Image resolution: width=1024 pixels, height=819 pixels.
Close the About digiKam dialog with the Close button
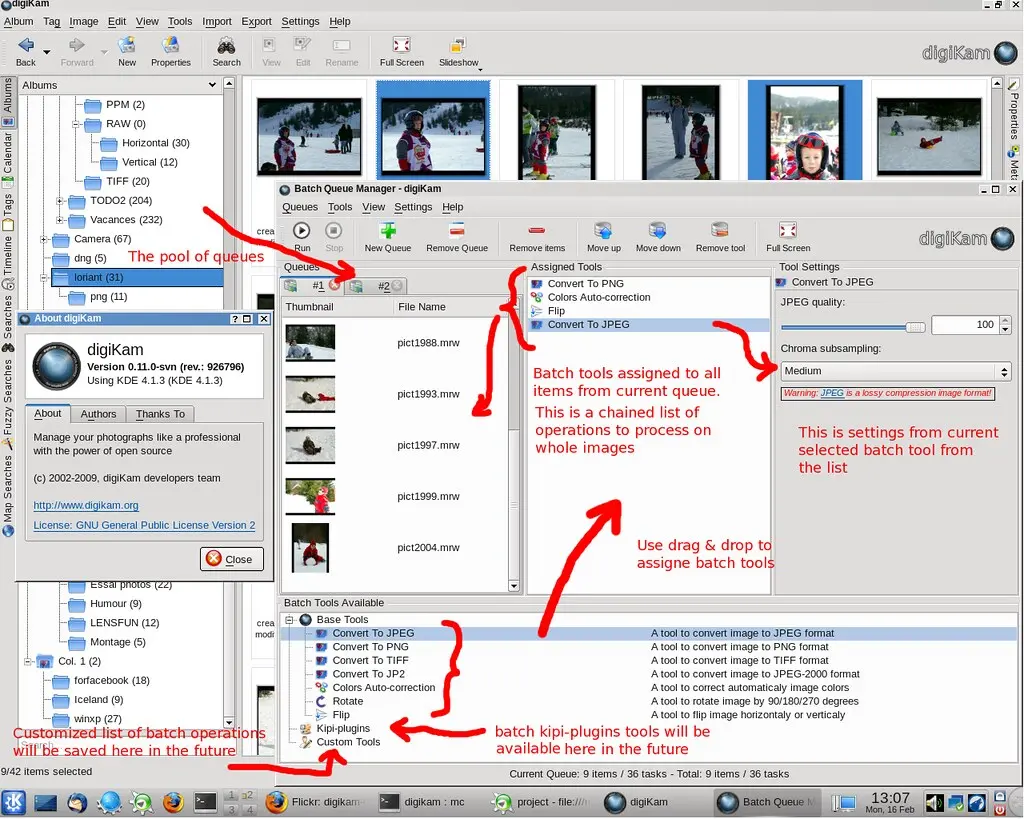point(232,559)
